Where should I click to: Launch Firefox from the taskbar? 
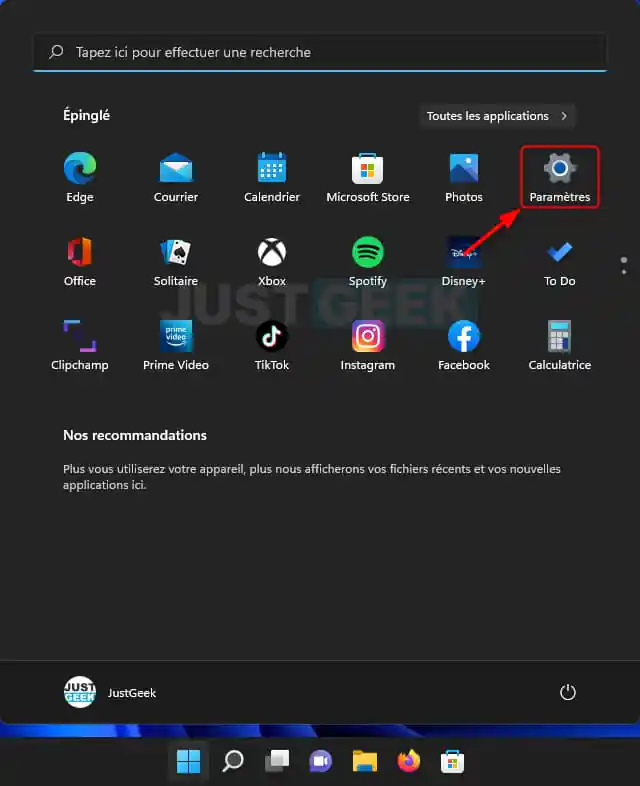point(409,761)
